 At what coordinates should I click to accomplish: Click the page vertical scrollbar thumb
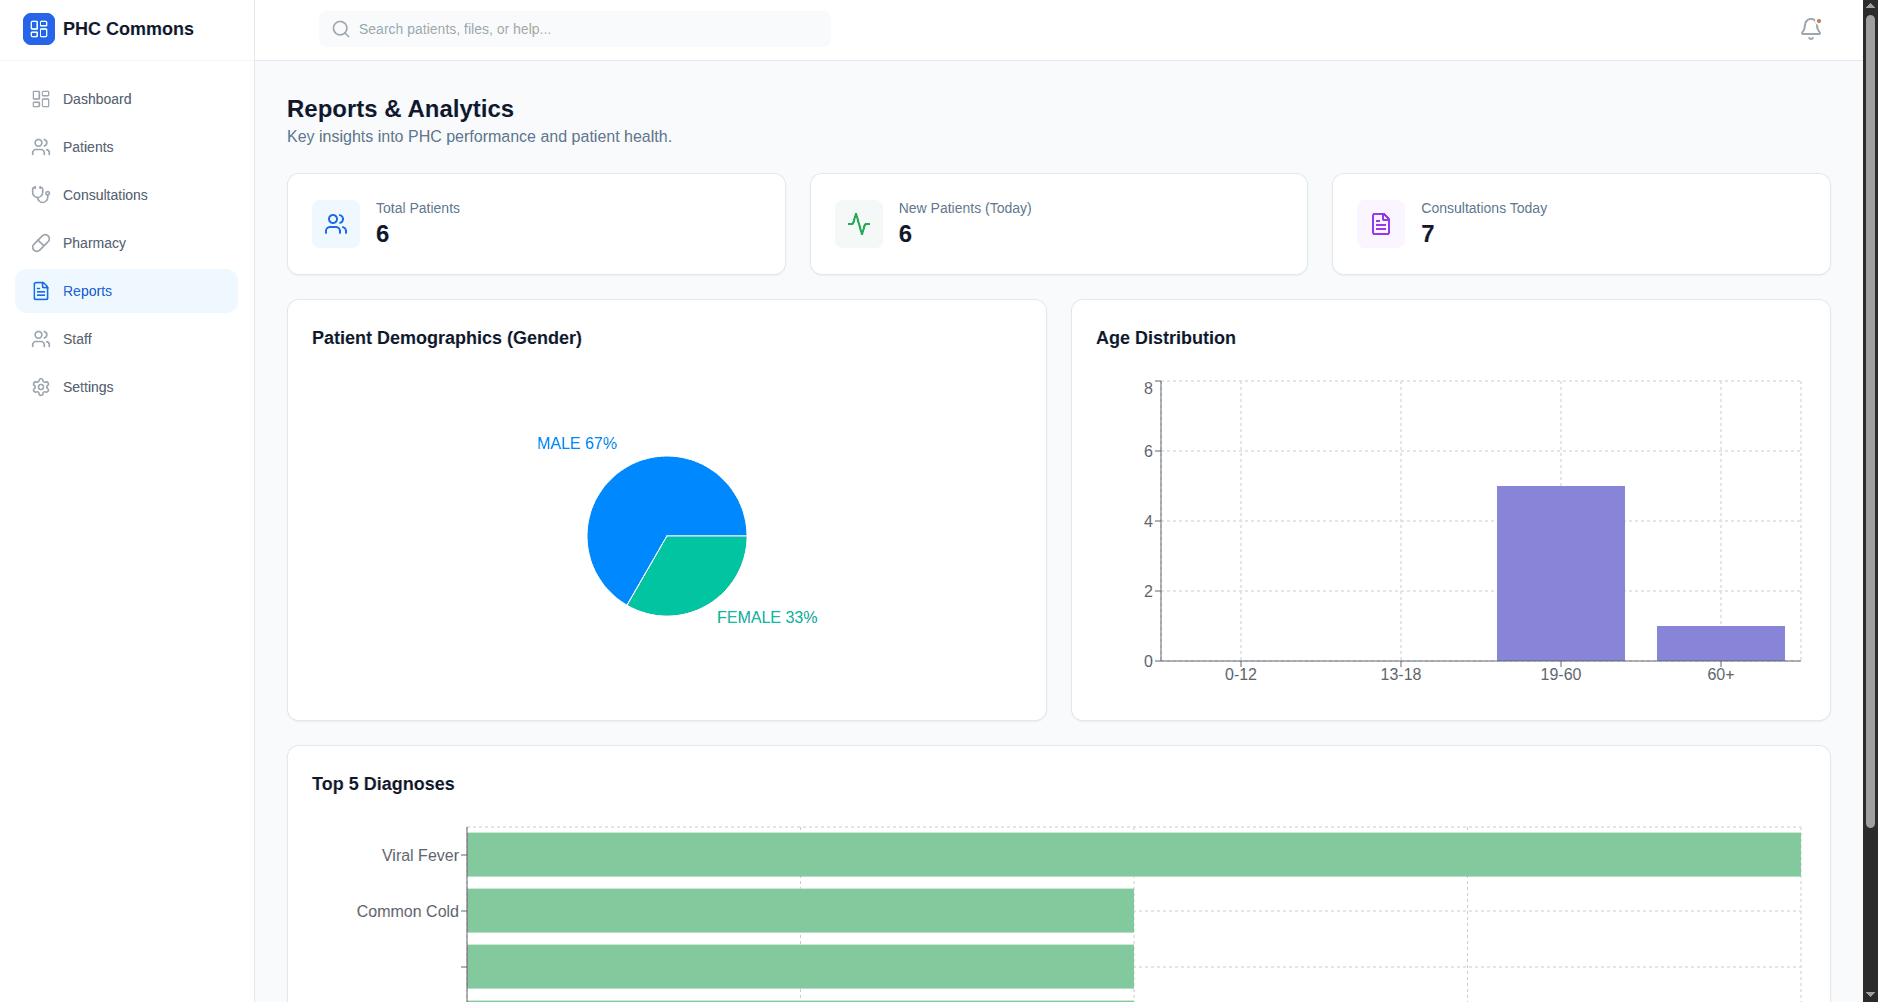click(x=1870, y=420)
